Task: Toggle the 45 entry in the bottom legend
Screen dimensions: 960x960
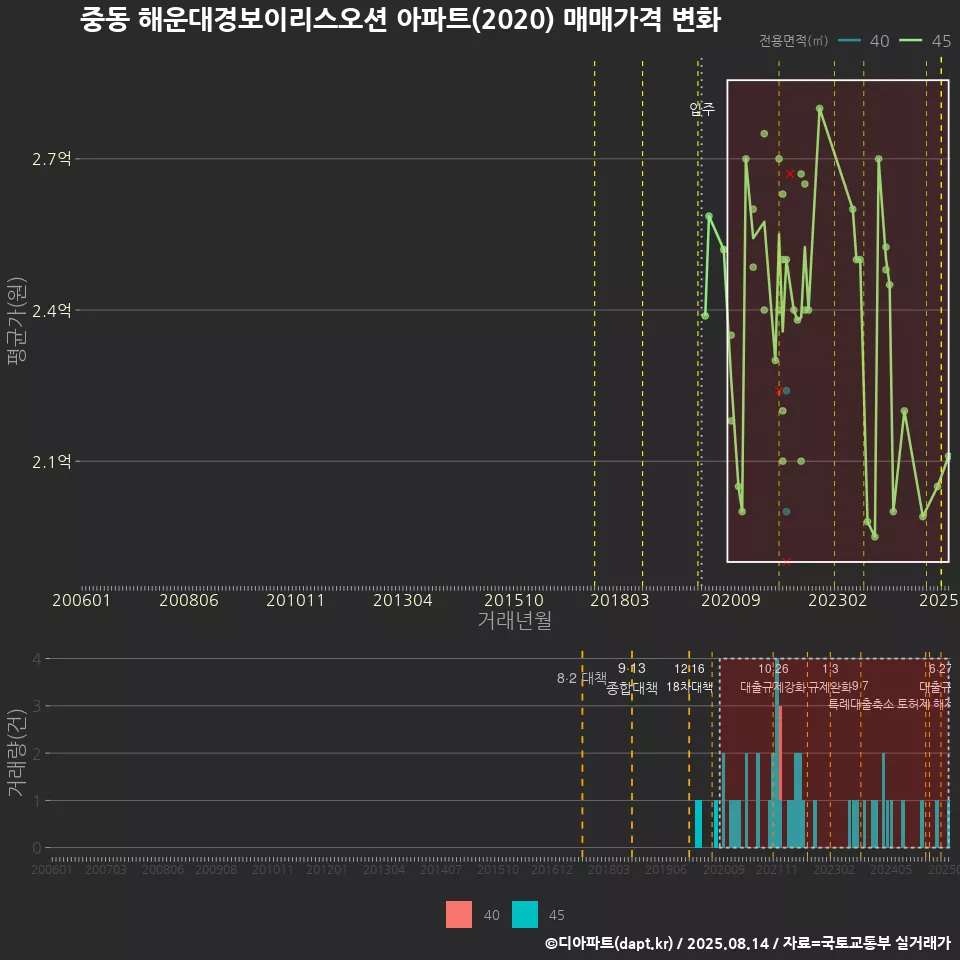Action: 557,914
